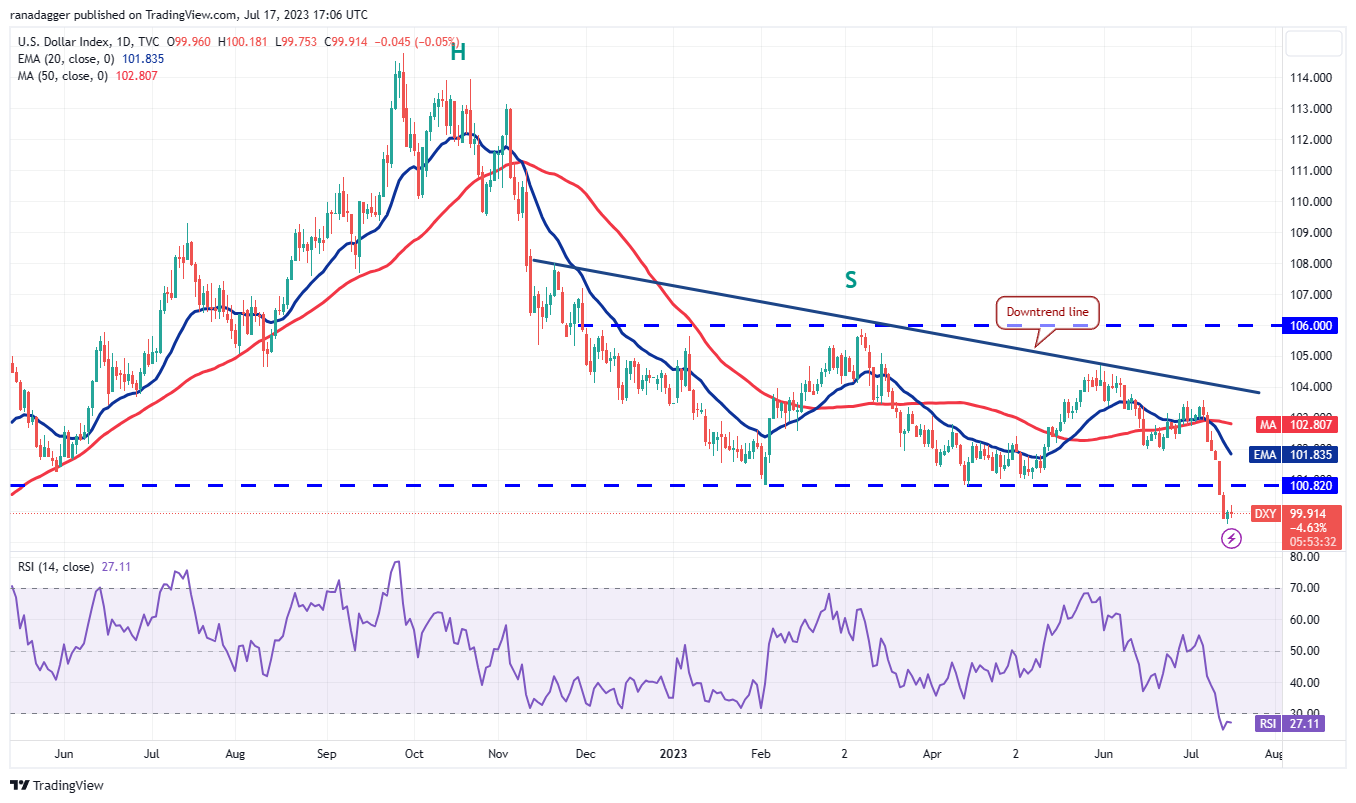Click the purple lightning bolt event icon
The image size is (1356, 803).
tap(1232, 539)
